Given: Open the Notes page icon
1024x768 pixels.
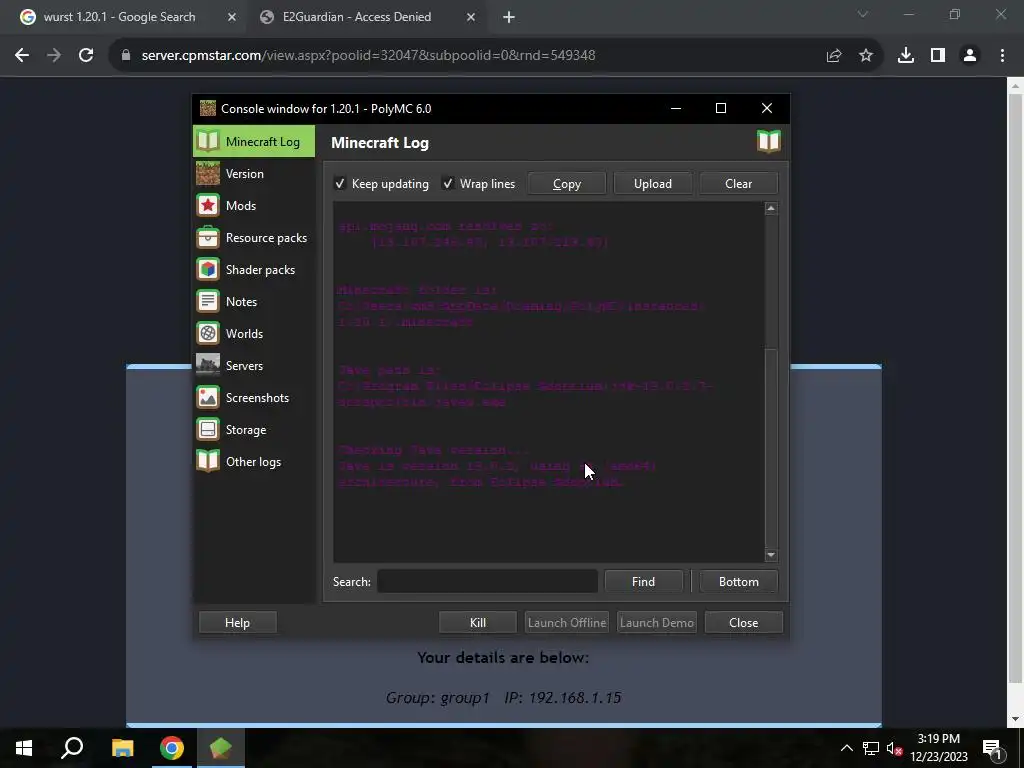Looking at the screenshot, I should 208,301.
